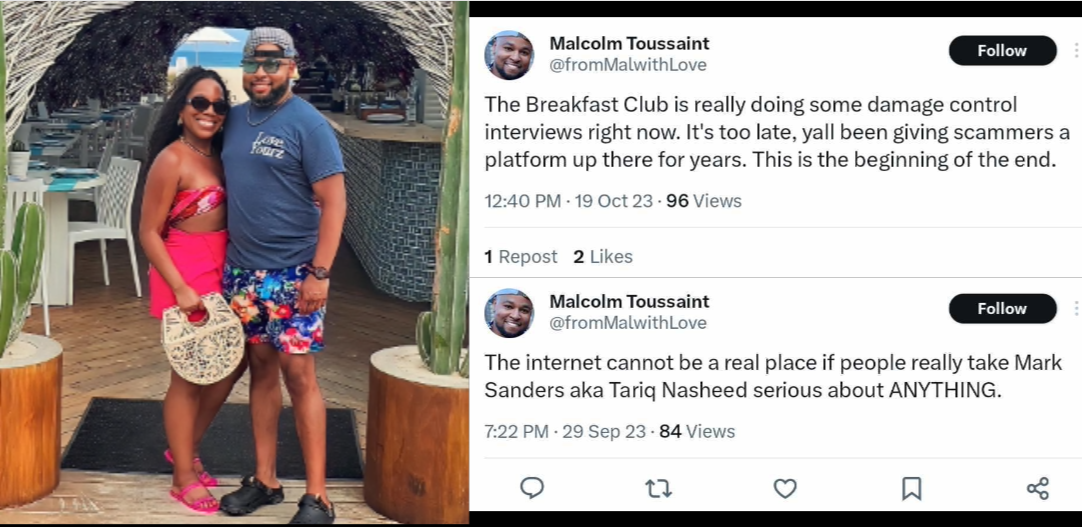The height and width of the screenshot is (527, 1082).
Task: Open Malcolm Toussaint name on the Breakfast Club tweet
Action: tap(629, 44)
